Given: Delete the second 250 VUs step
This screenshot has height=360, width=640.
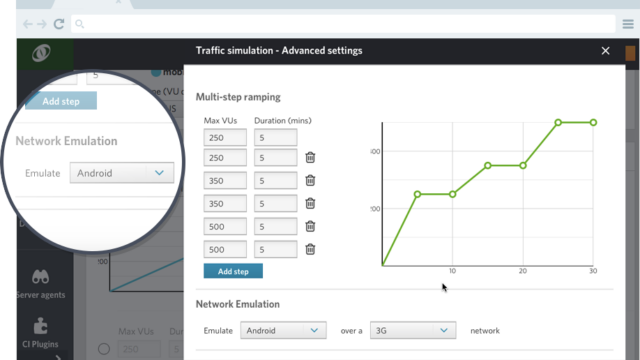Looking at the screenshot, I should (x=310, y=157).
